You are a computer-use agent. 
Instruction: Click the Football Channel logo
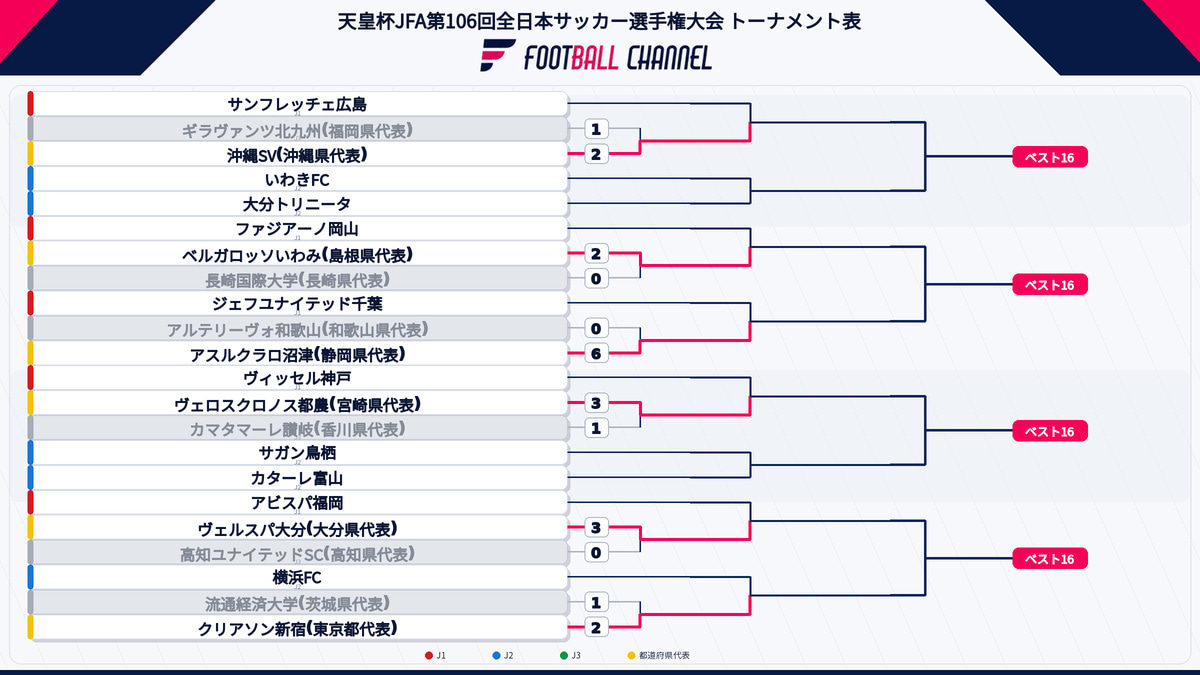point(596,56)
